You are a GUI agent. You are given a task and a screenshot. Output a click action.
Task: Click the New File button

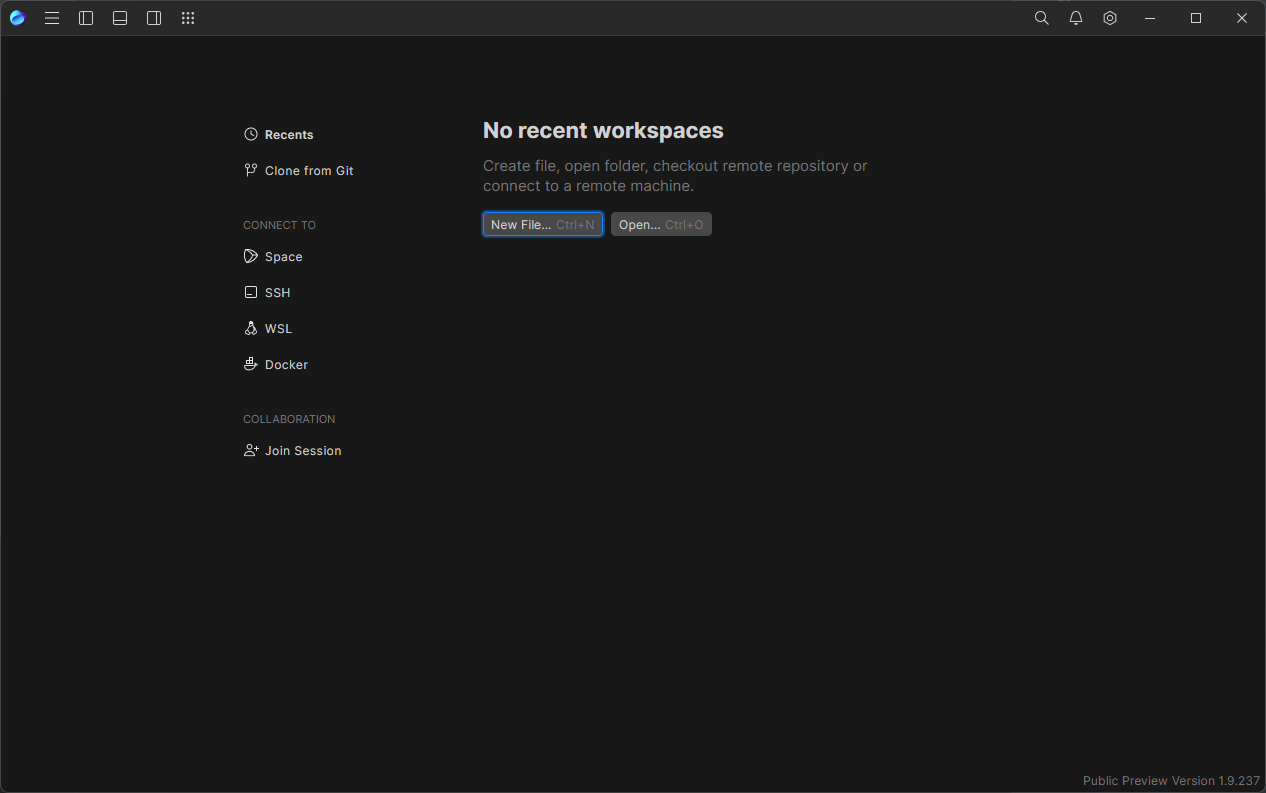pyautogui.click(x=543, y=225)
